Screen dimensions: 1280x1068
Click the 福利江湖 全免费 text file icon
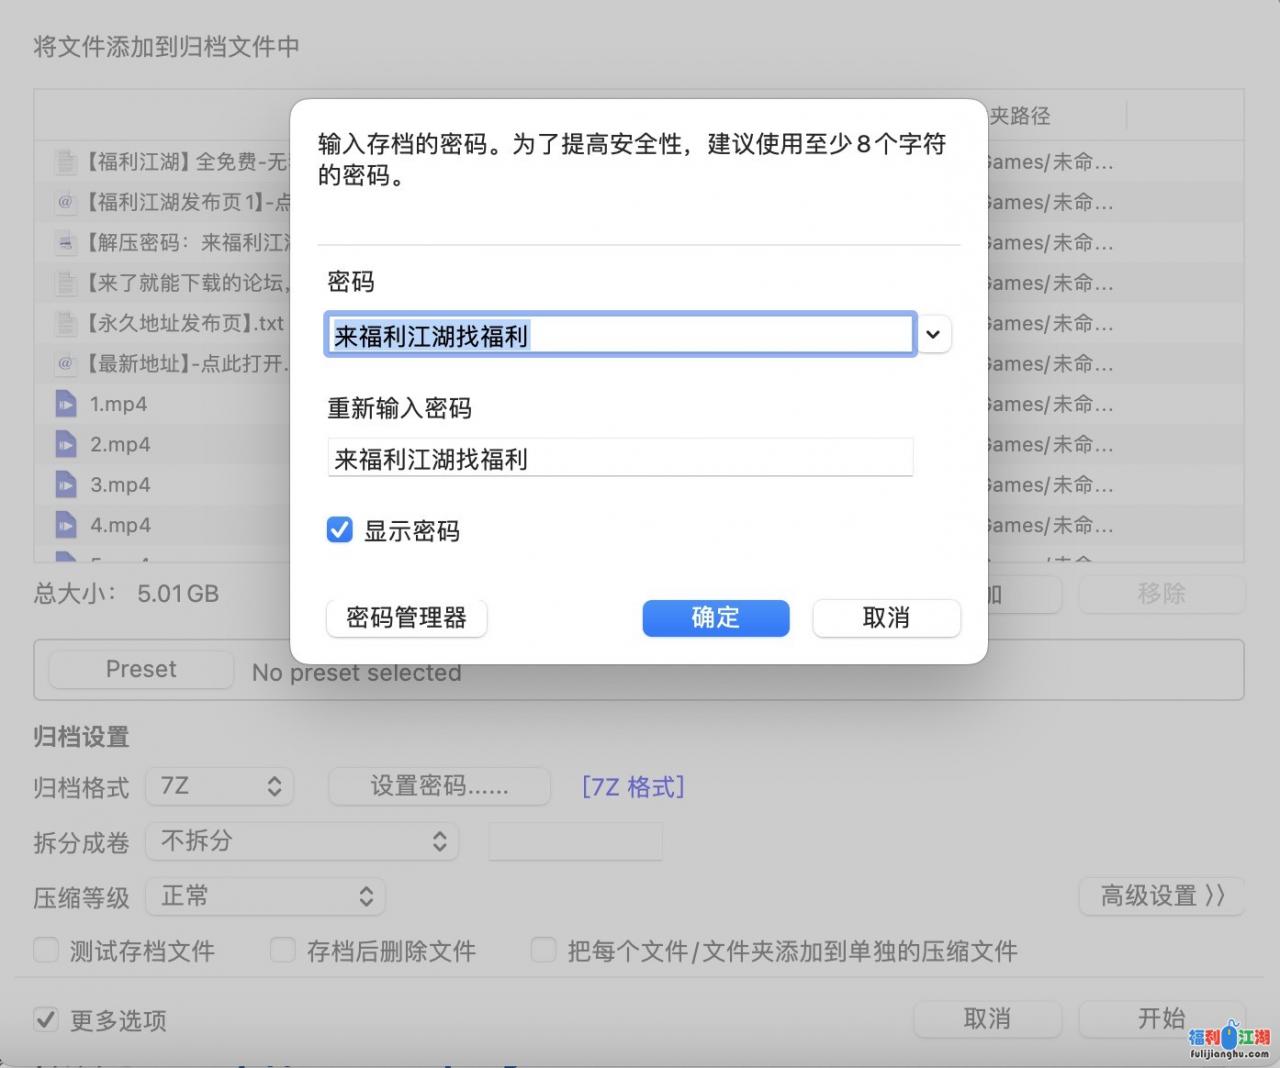[65, 162]
